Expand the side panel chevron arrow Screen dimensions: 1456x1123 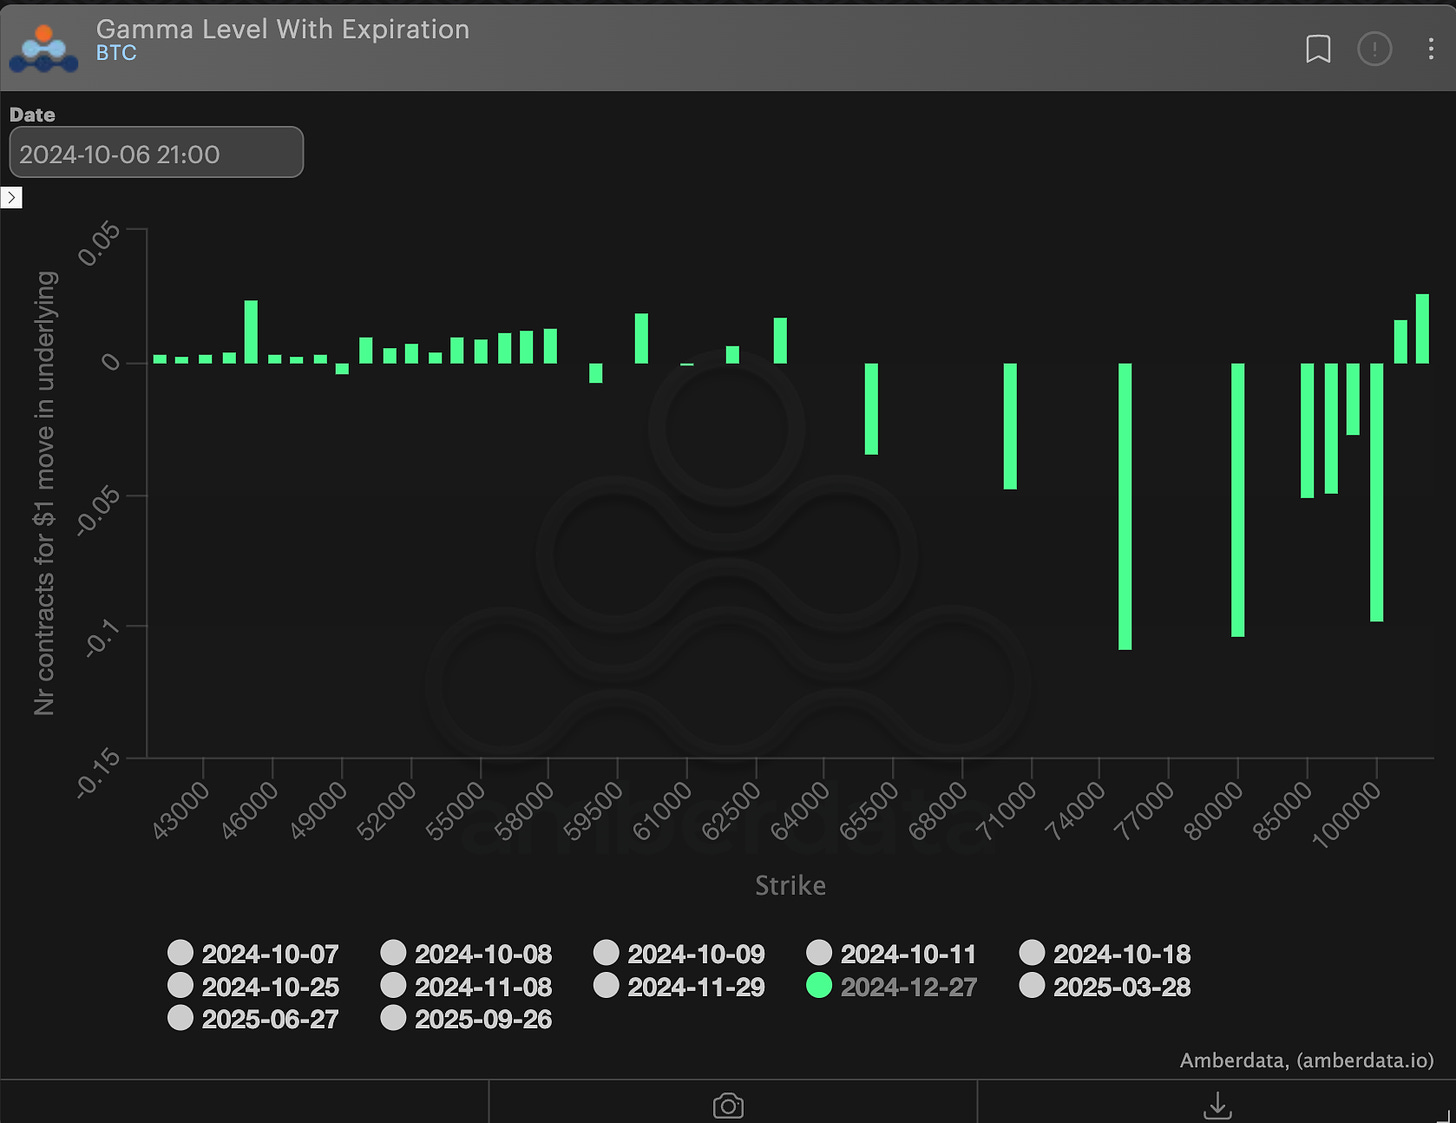[11, 197]
